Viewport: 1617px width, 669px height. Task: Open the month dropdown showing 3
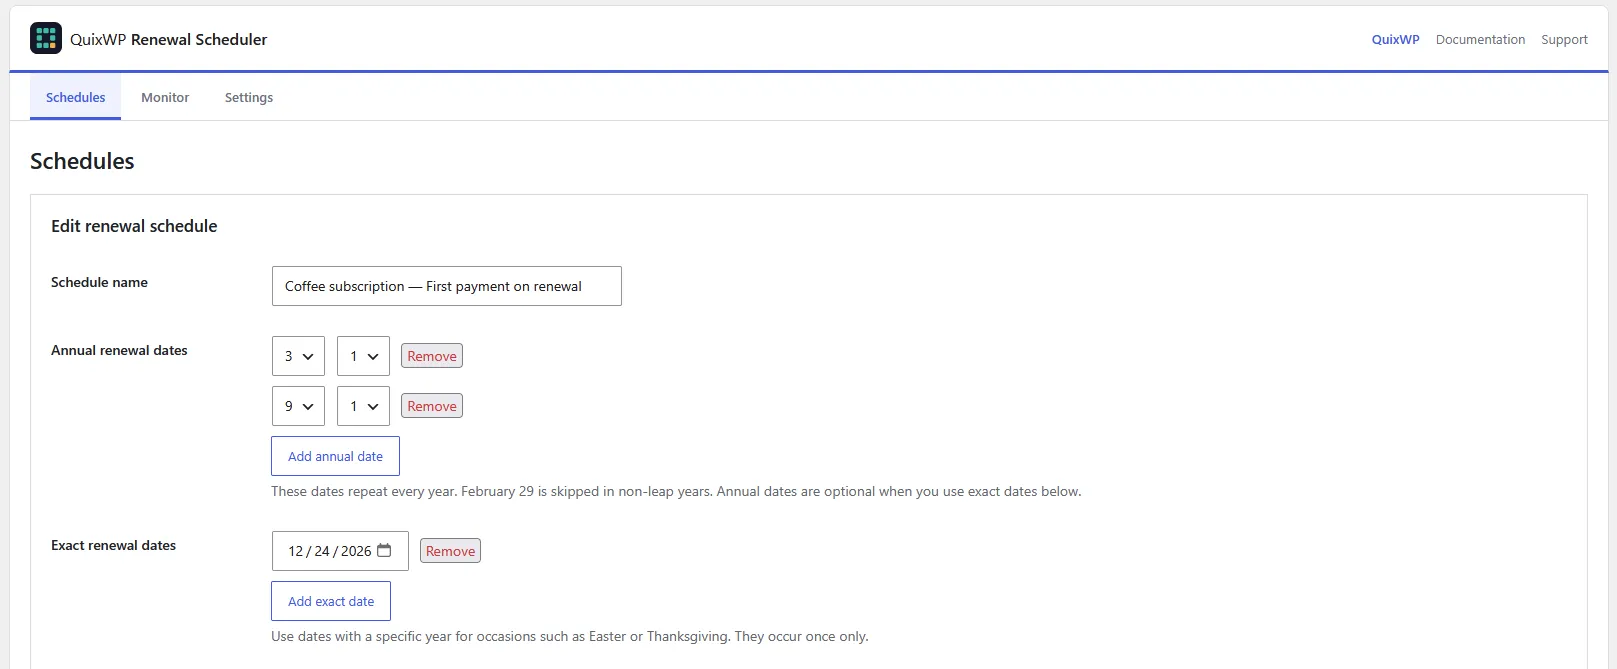pyautogui.click(x=298, y=356)
